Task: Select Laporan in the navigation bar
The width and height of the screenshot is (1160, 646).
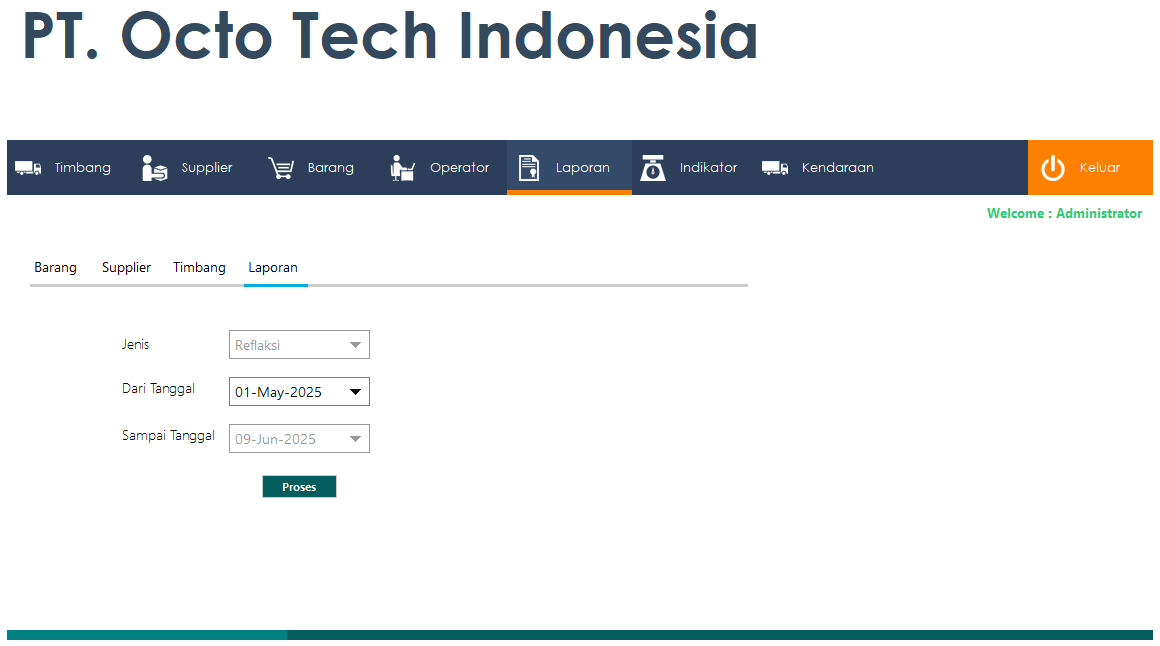Action: [x=583, y=168]
